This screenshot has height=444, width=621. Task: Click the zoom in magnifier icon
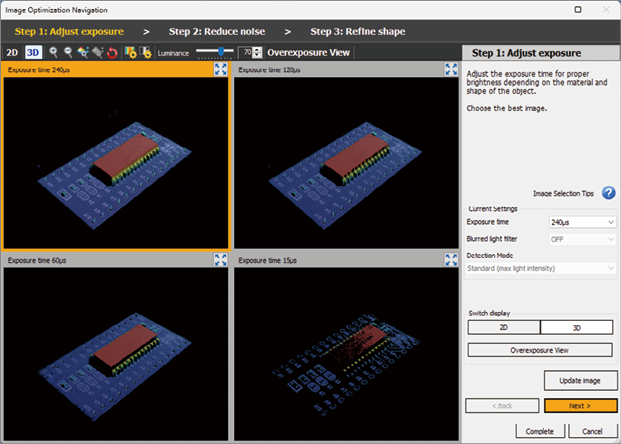click(53, 52)
